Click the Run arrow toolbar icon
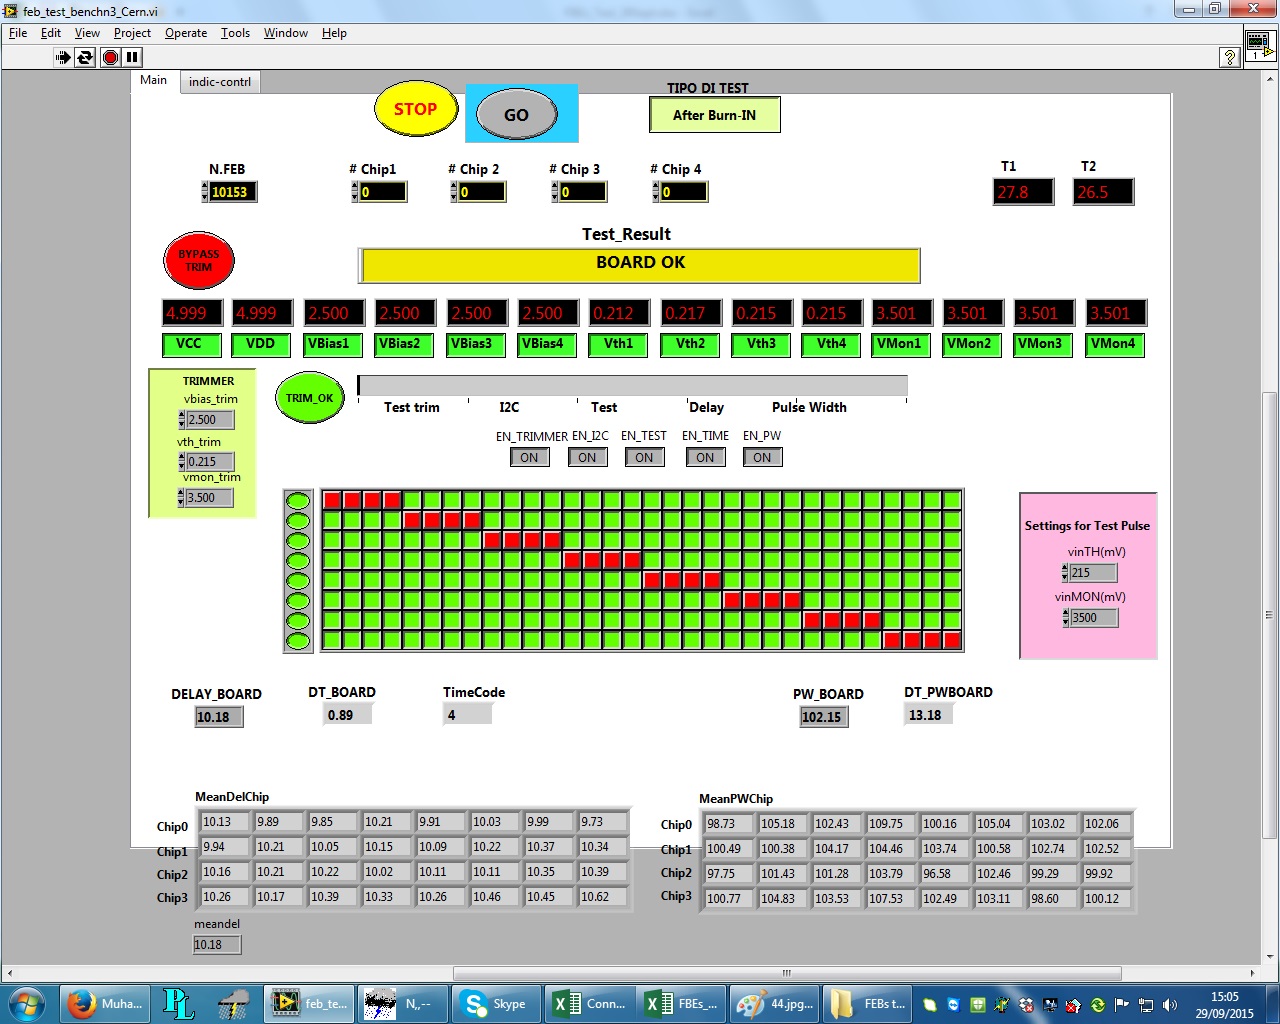1280x1024 pixels. pos(63,57)
